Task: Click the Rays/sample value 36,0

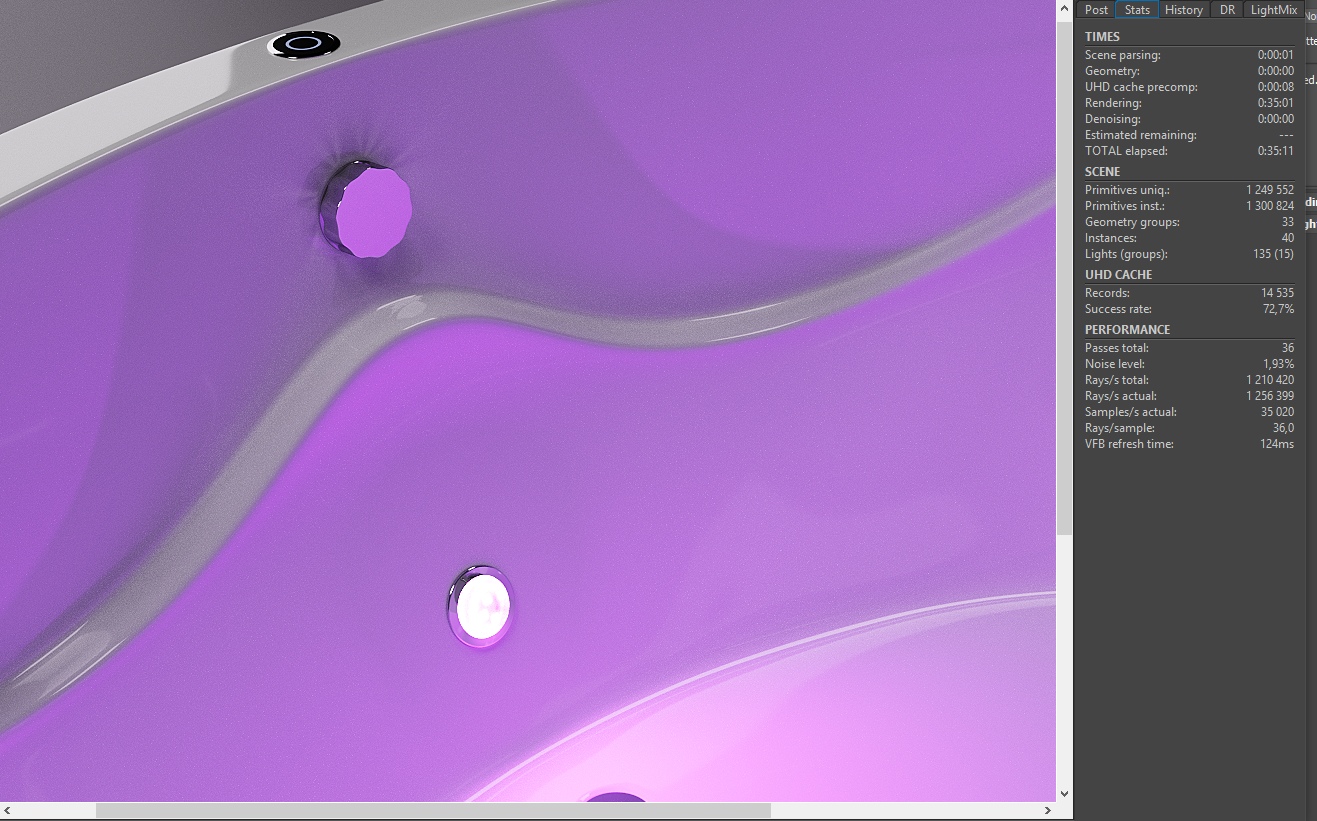Action: pos(1284,429)
